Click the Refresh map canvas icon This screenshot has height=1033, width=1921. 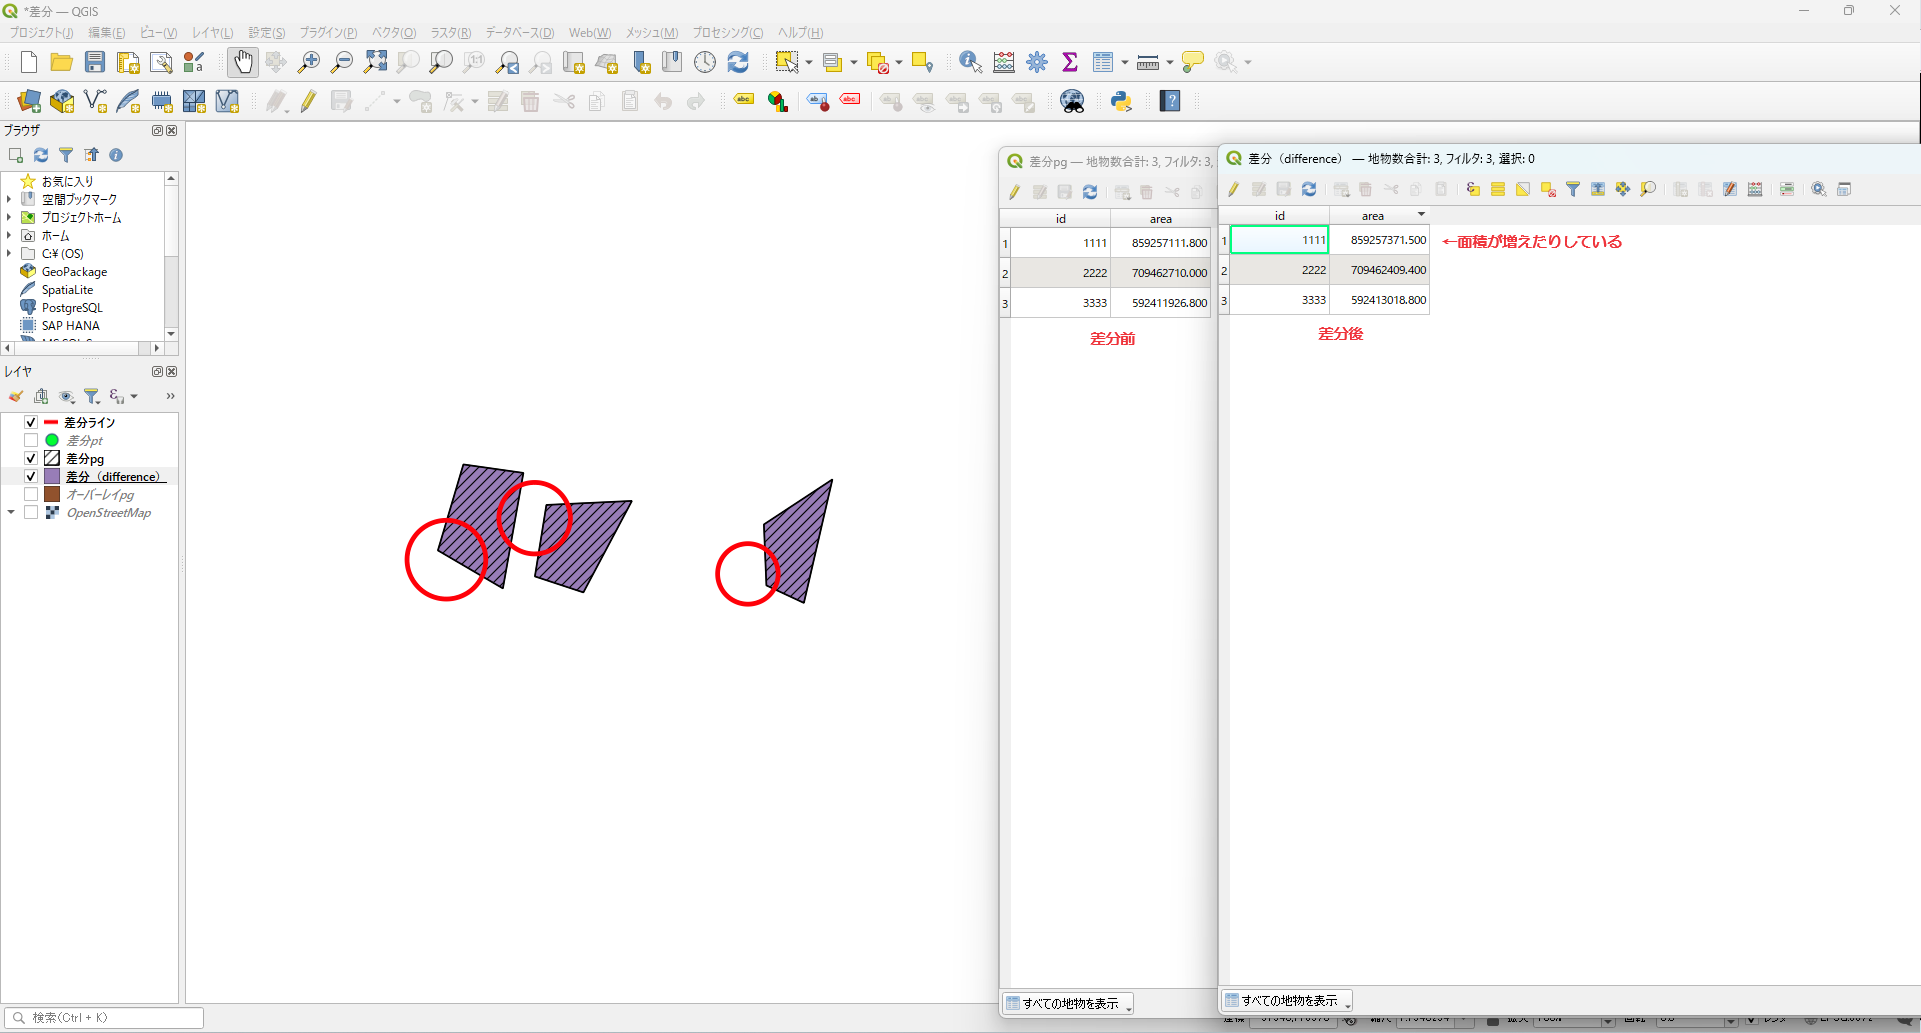(x=738, y=62)
